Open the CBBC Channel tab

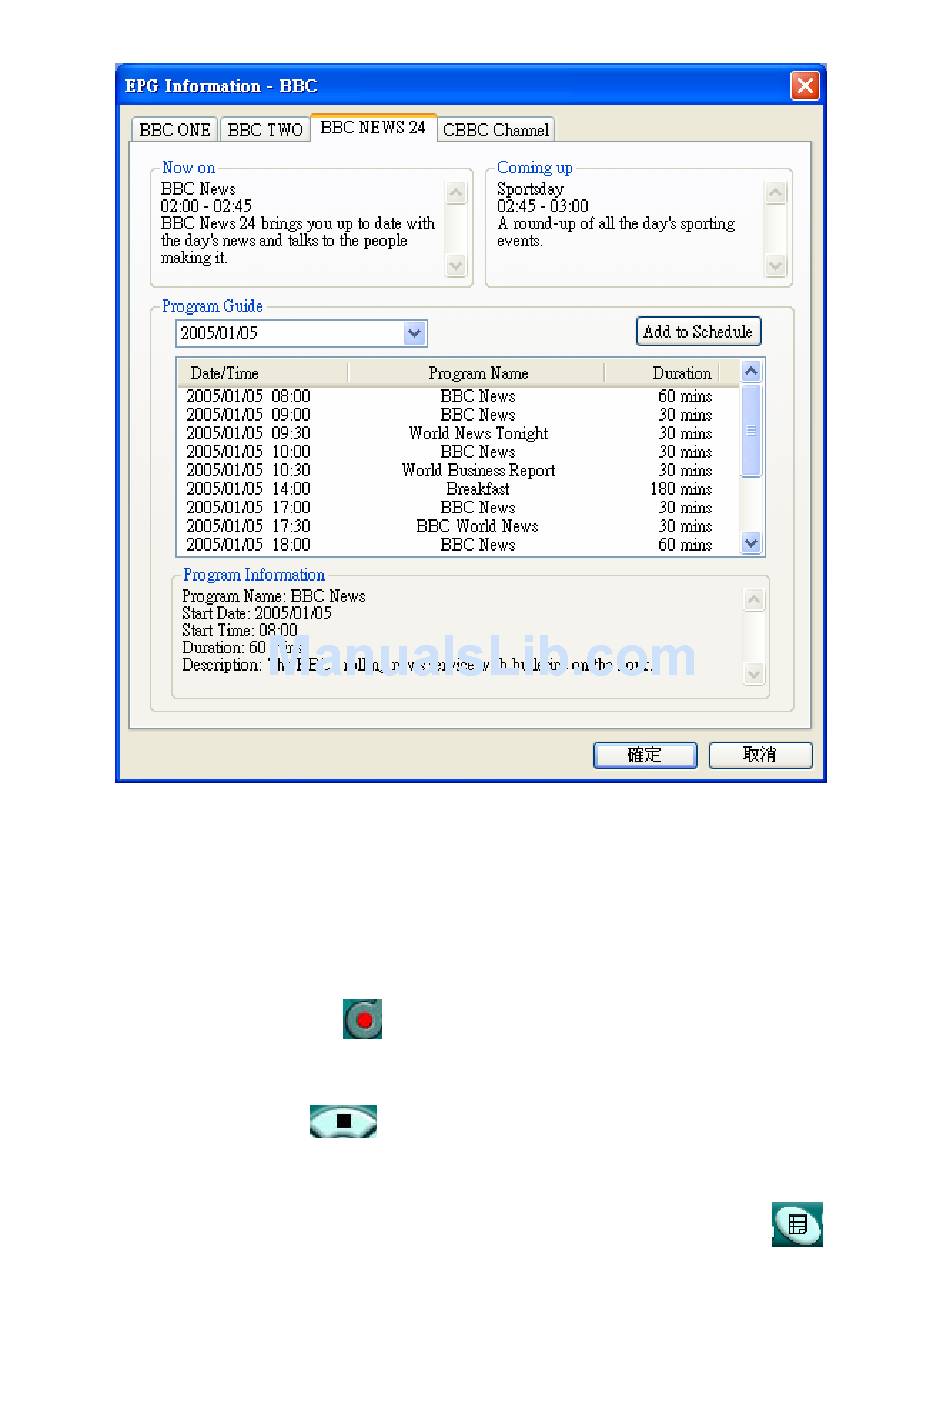tap(496, 130)
